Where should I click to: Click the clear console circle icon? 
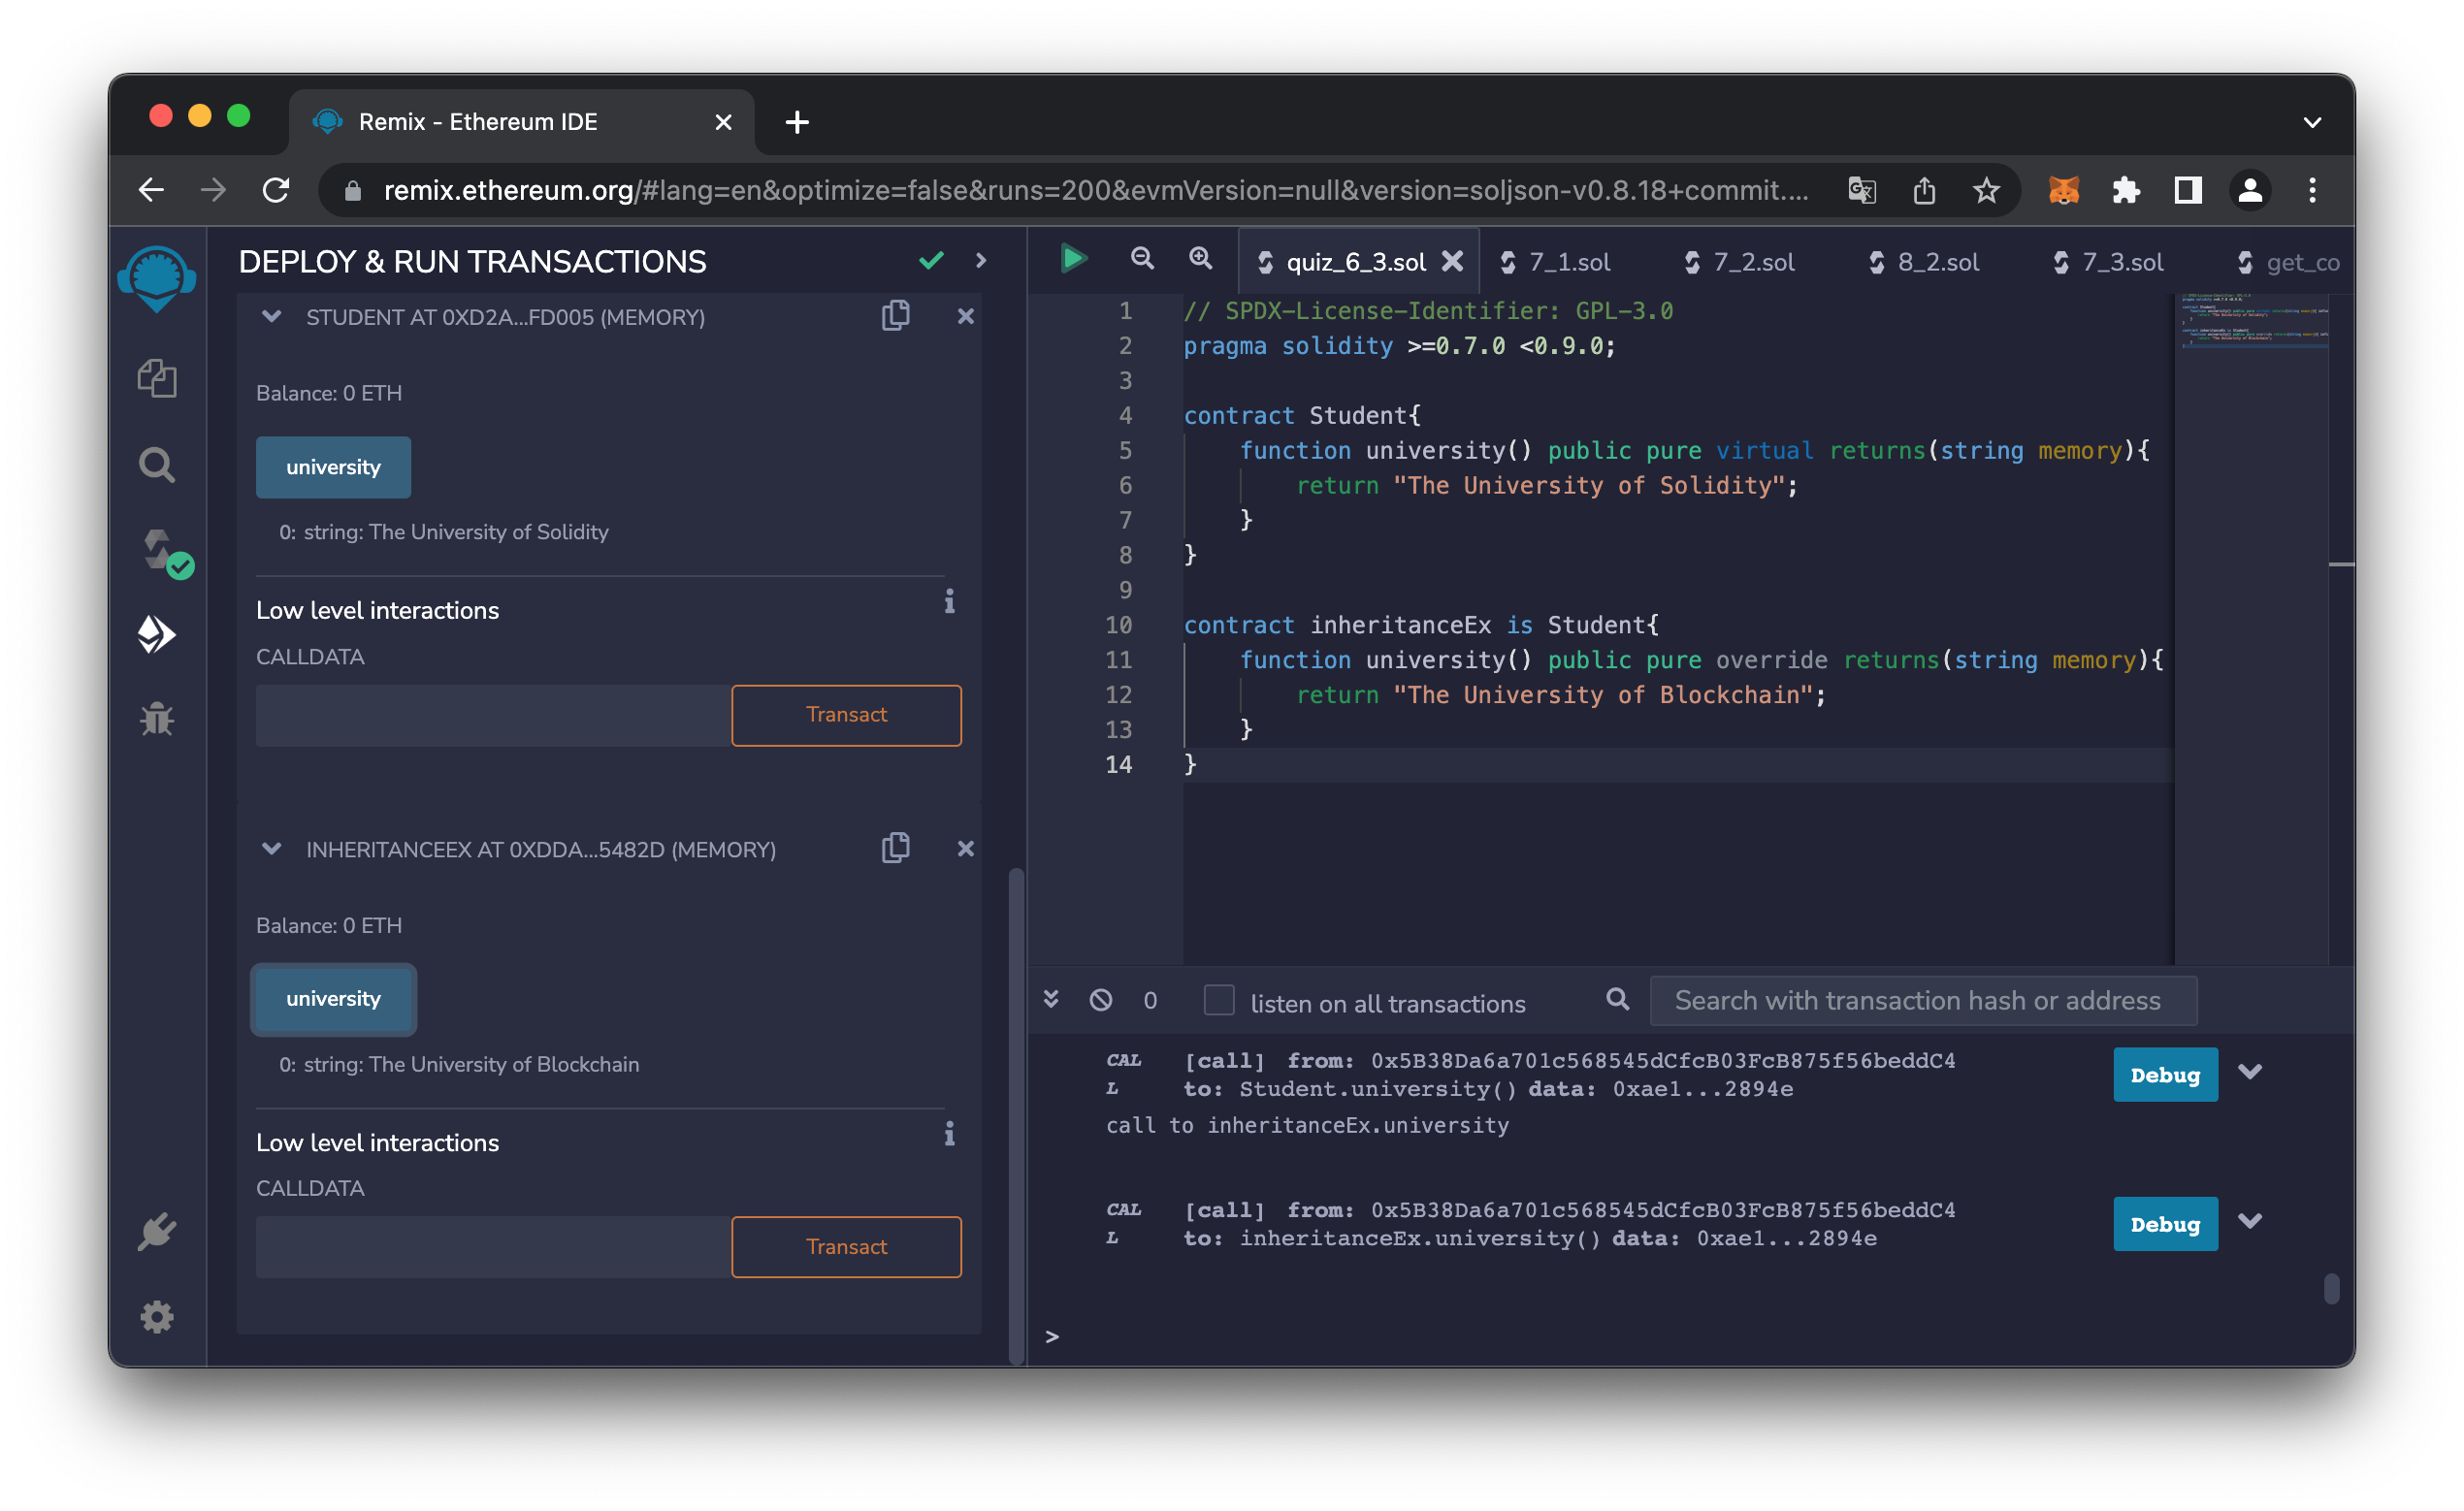click(x=1101, y=1000)
